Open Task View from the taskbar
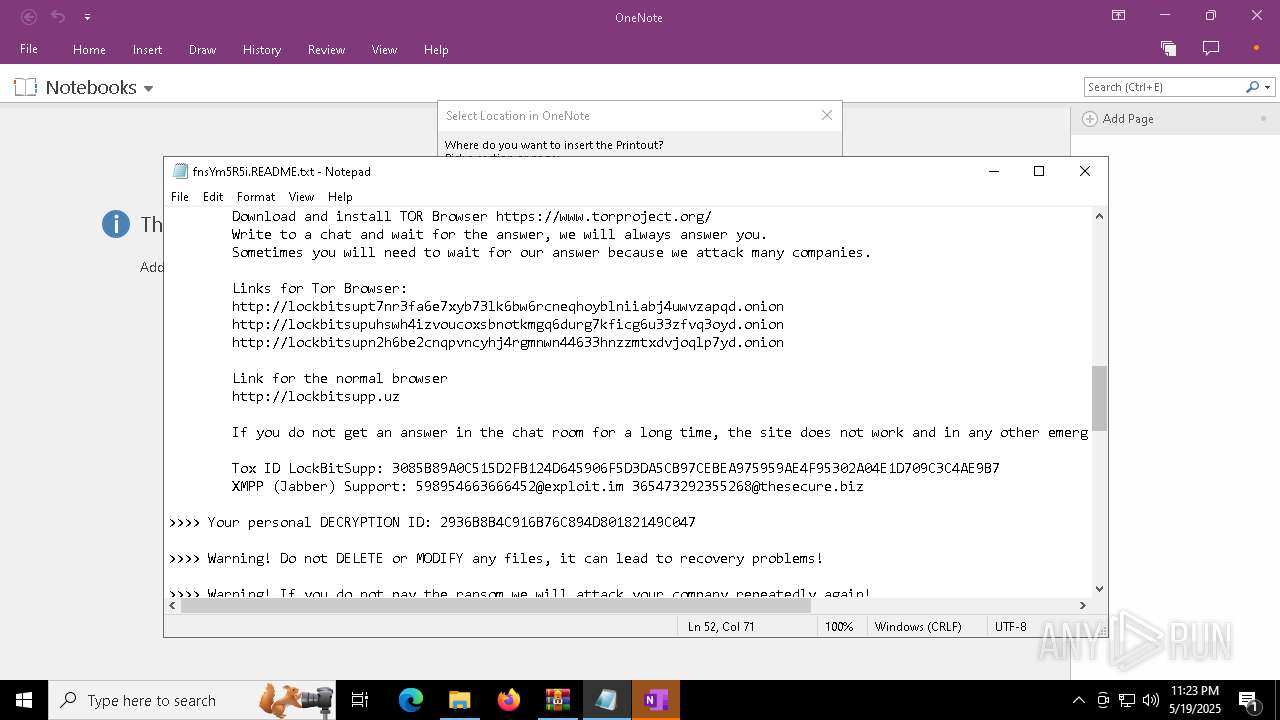The image size is (1280, 720). point(360,700)
